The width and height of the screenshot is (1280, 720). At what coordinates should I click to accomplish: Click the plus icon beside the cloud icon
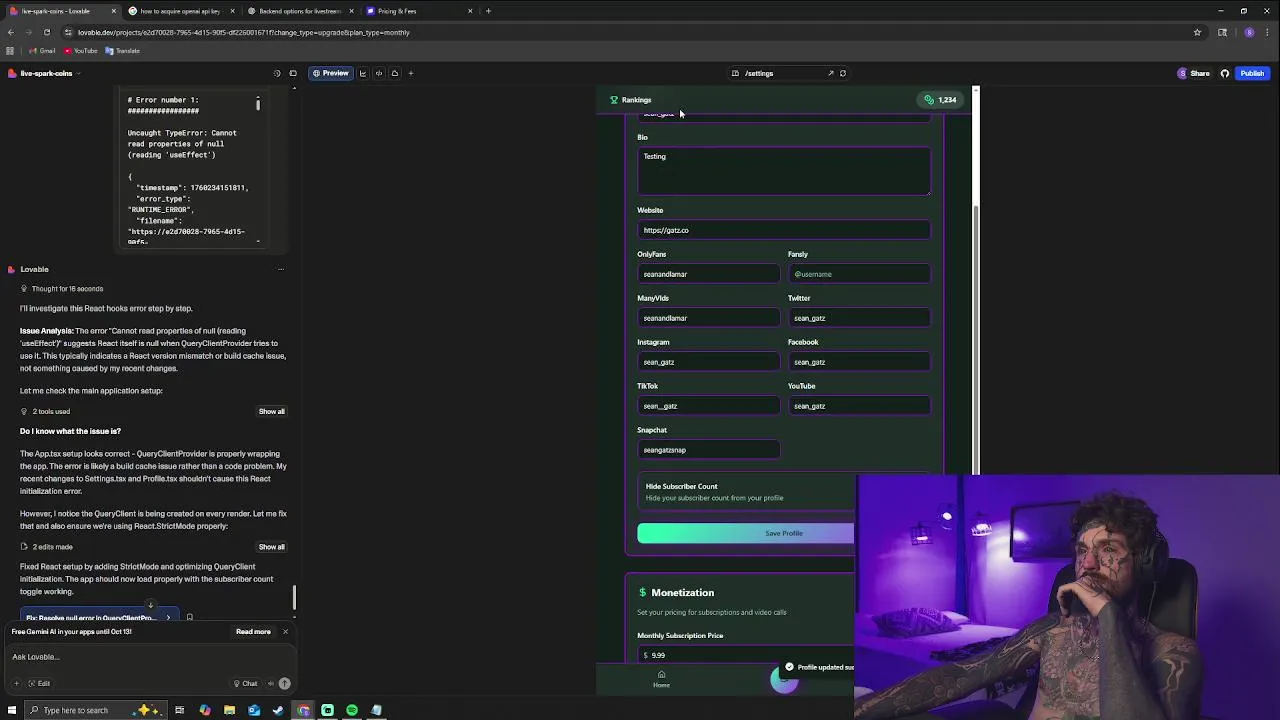pos(410,73)
